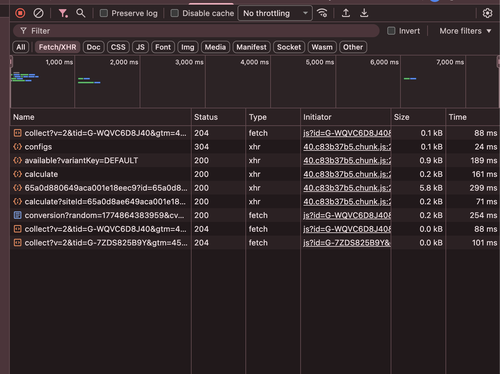Select the configs request row
The image size is (500, 374).
click(255, 147)
